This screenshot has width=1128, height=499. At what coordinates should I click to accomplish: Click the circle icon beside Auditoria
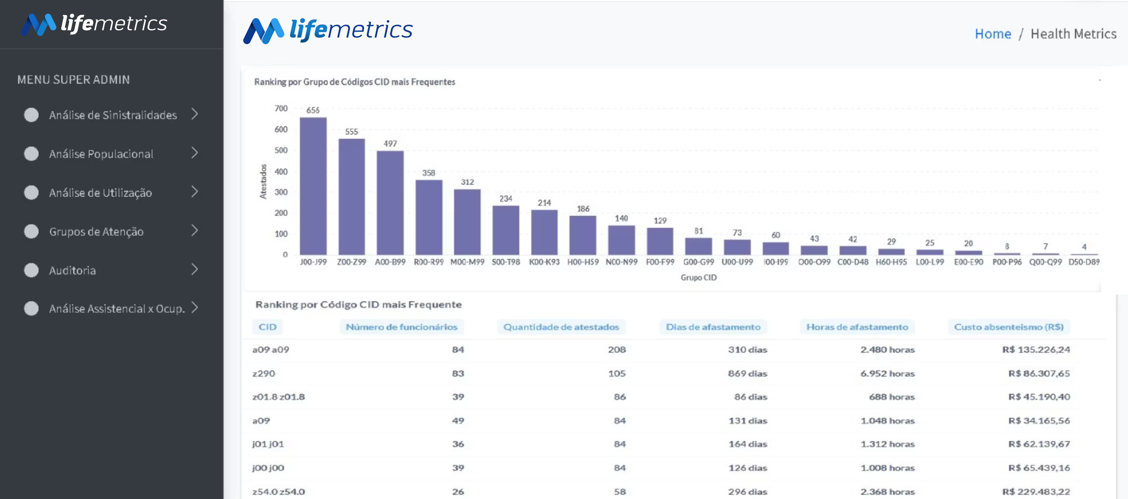coord(31,270)
